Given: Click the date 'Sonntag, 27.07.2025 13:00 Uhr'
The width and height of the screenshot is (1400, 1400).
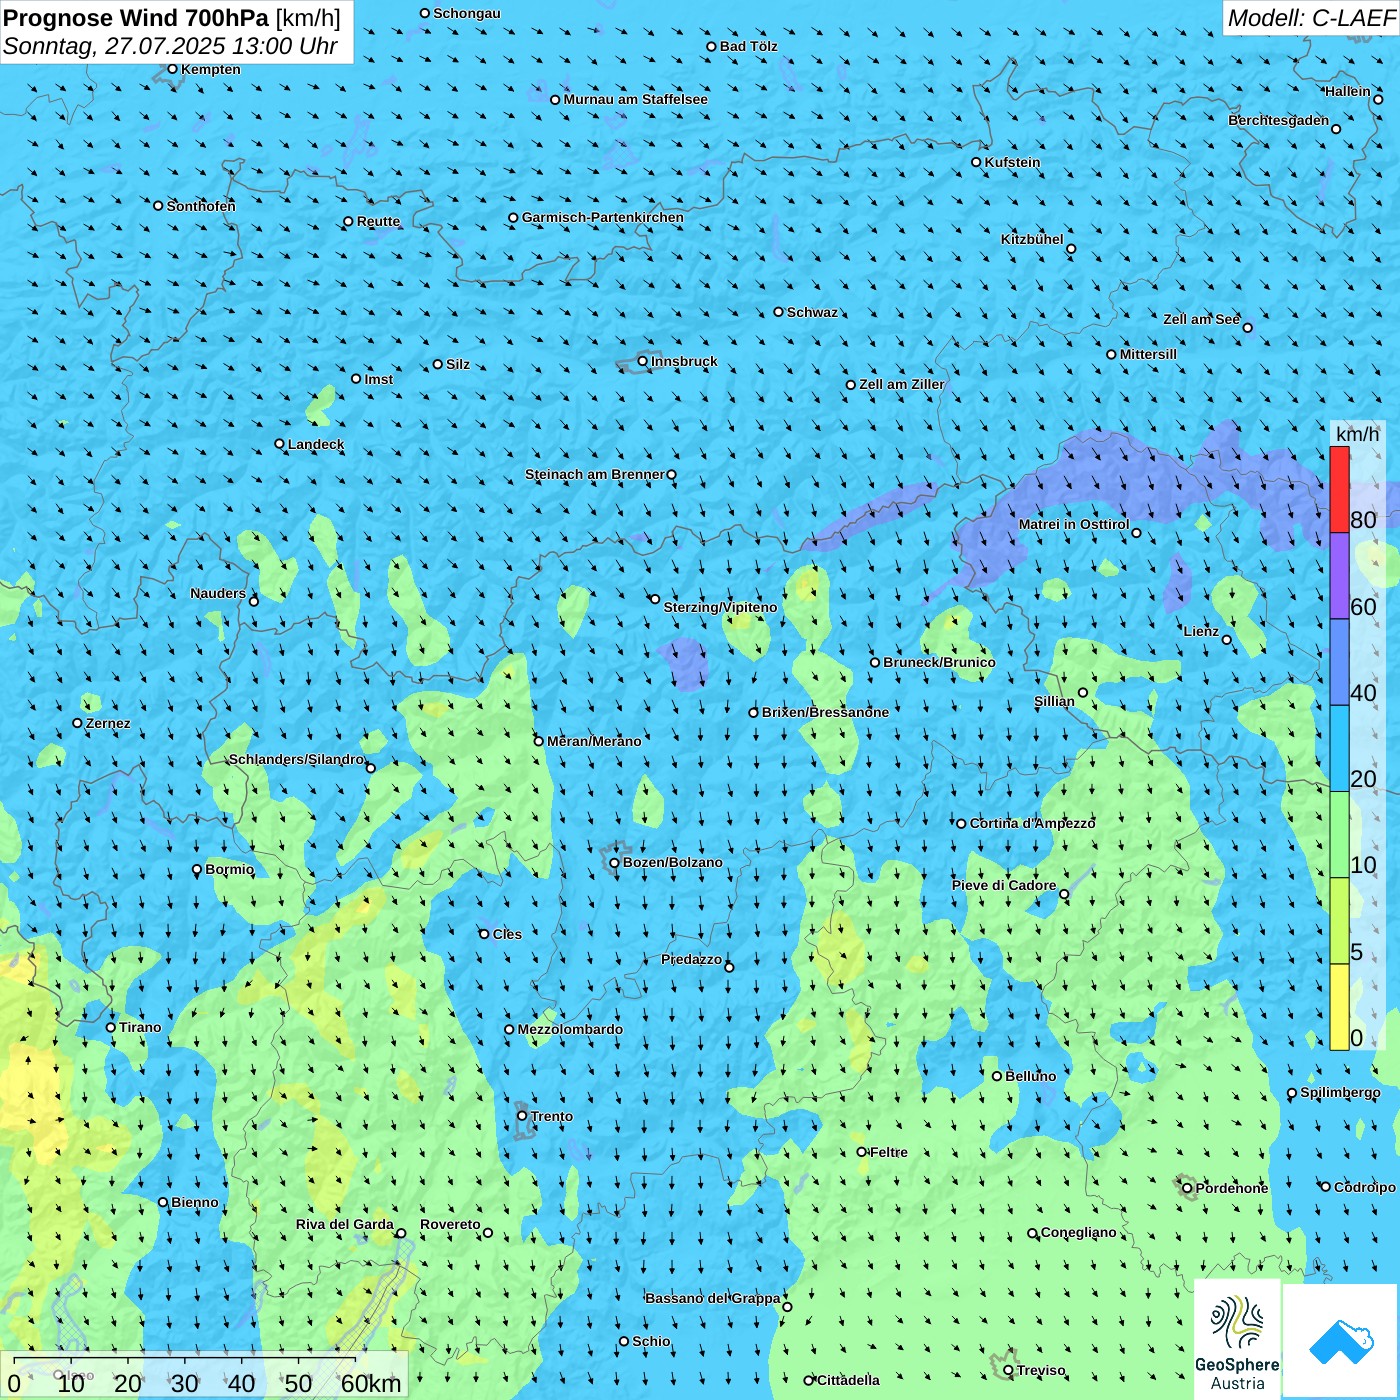Looking at the screenshot, I should [x=170, y=46].
